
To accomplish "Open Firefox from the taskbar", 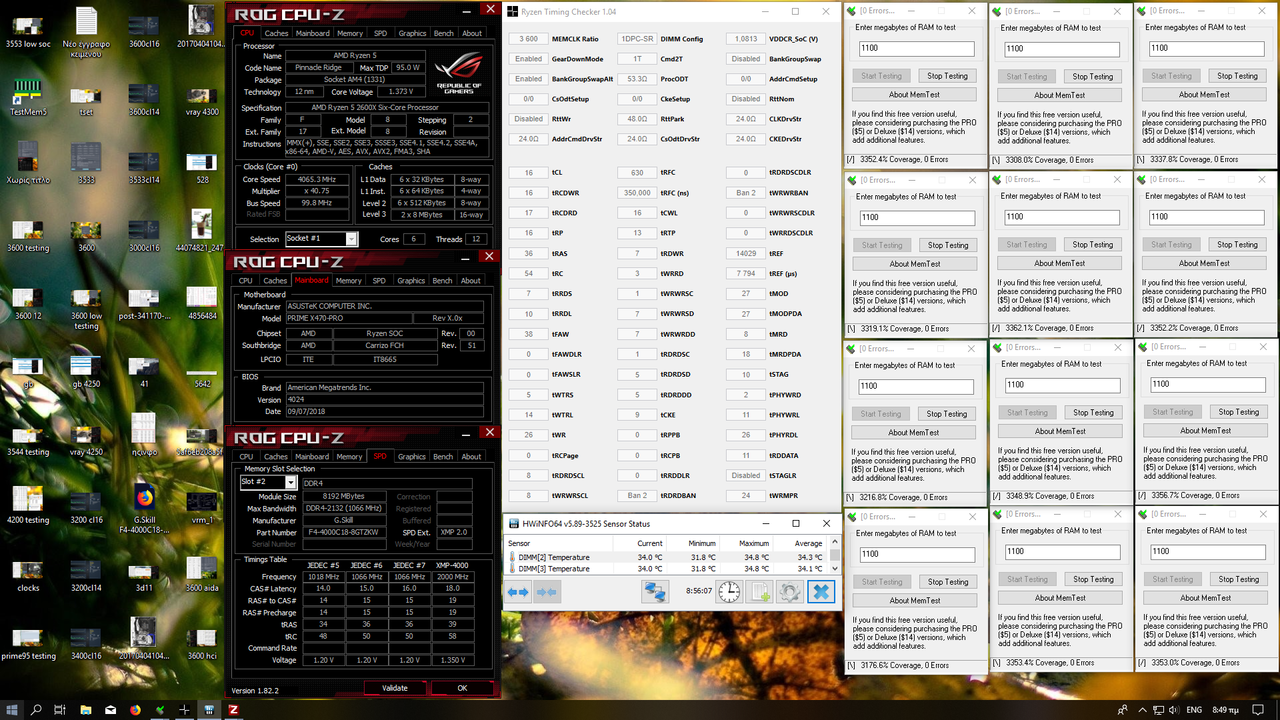I will [136, 709].
